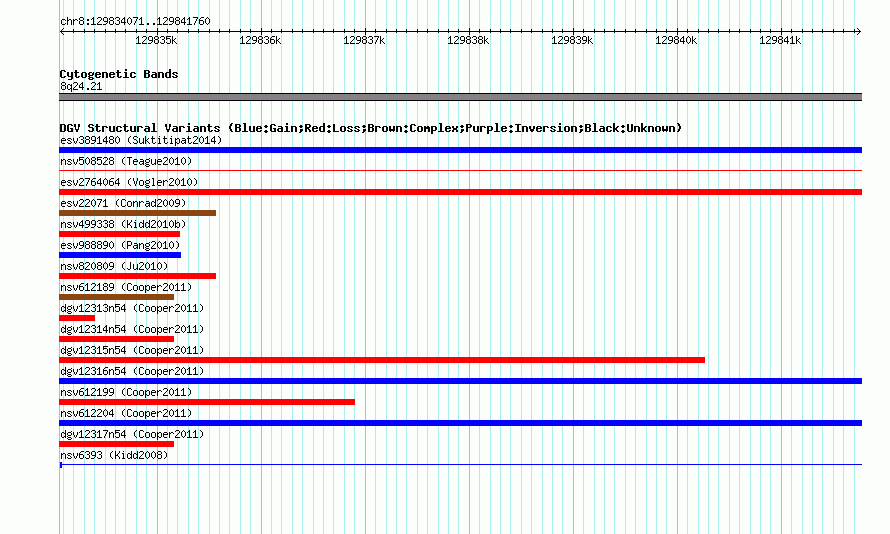Select the blue gain bar under esv3891480

click(x=460, y=150)
